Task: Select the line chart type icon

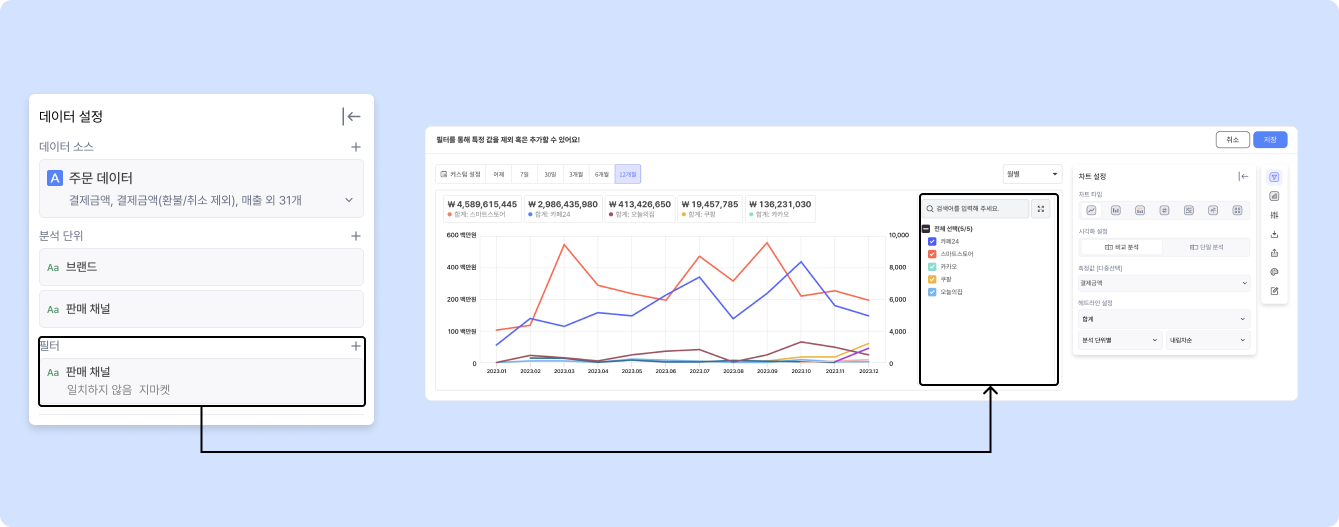Action: (x=1091, y=210)
